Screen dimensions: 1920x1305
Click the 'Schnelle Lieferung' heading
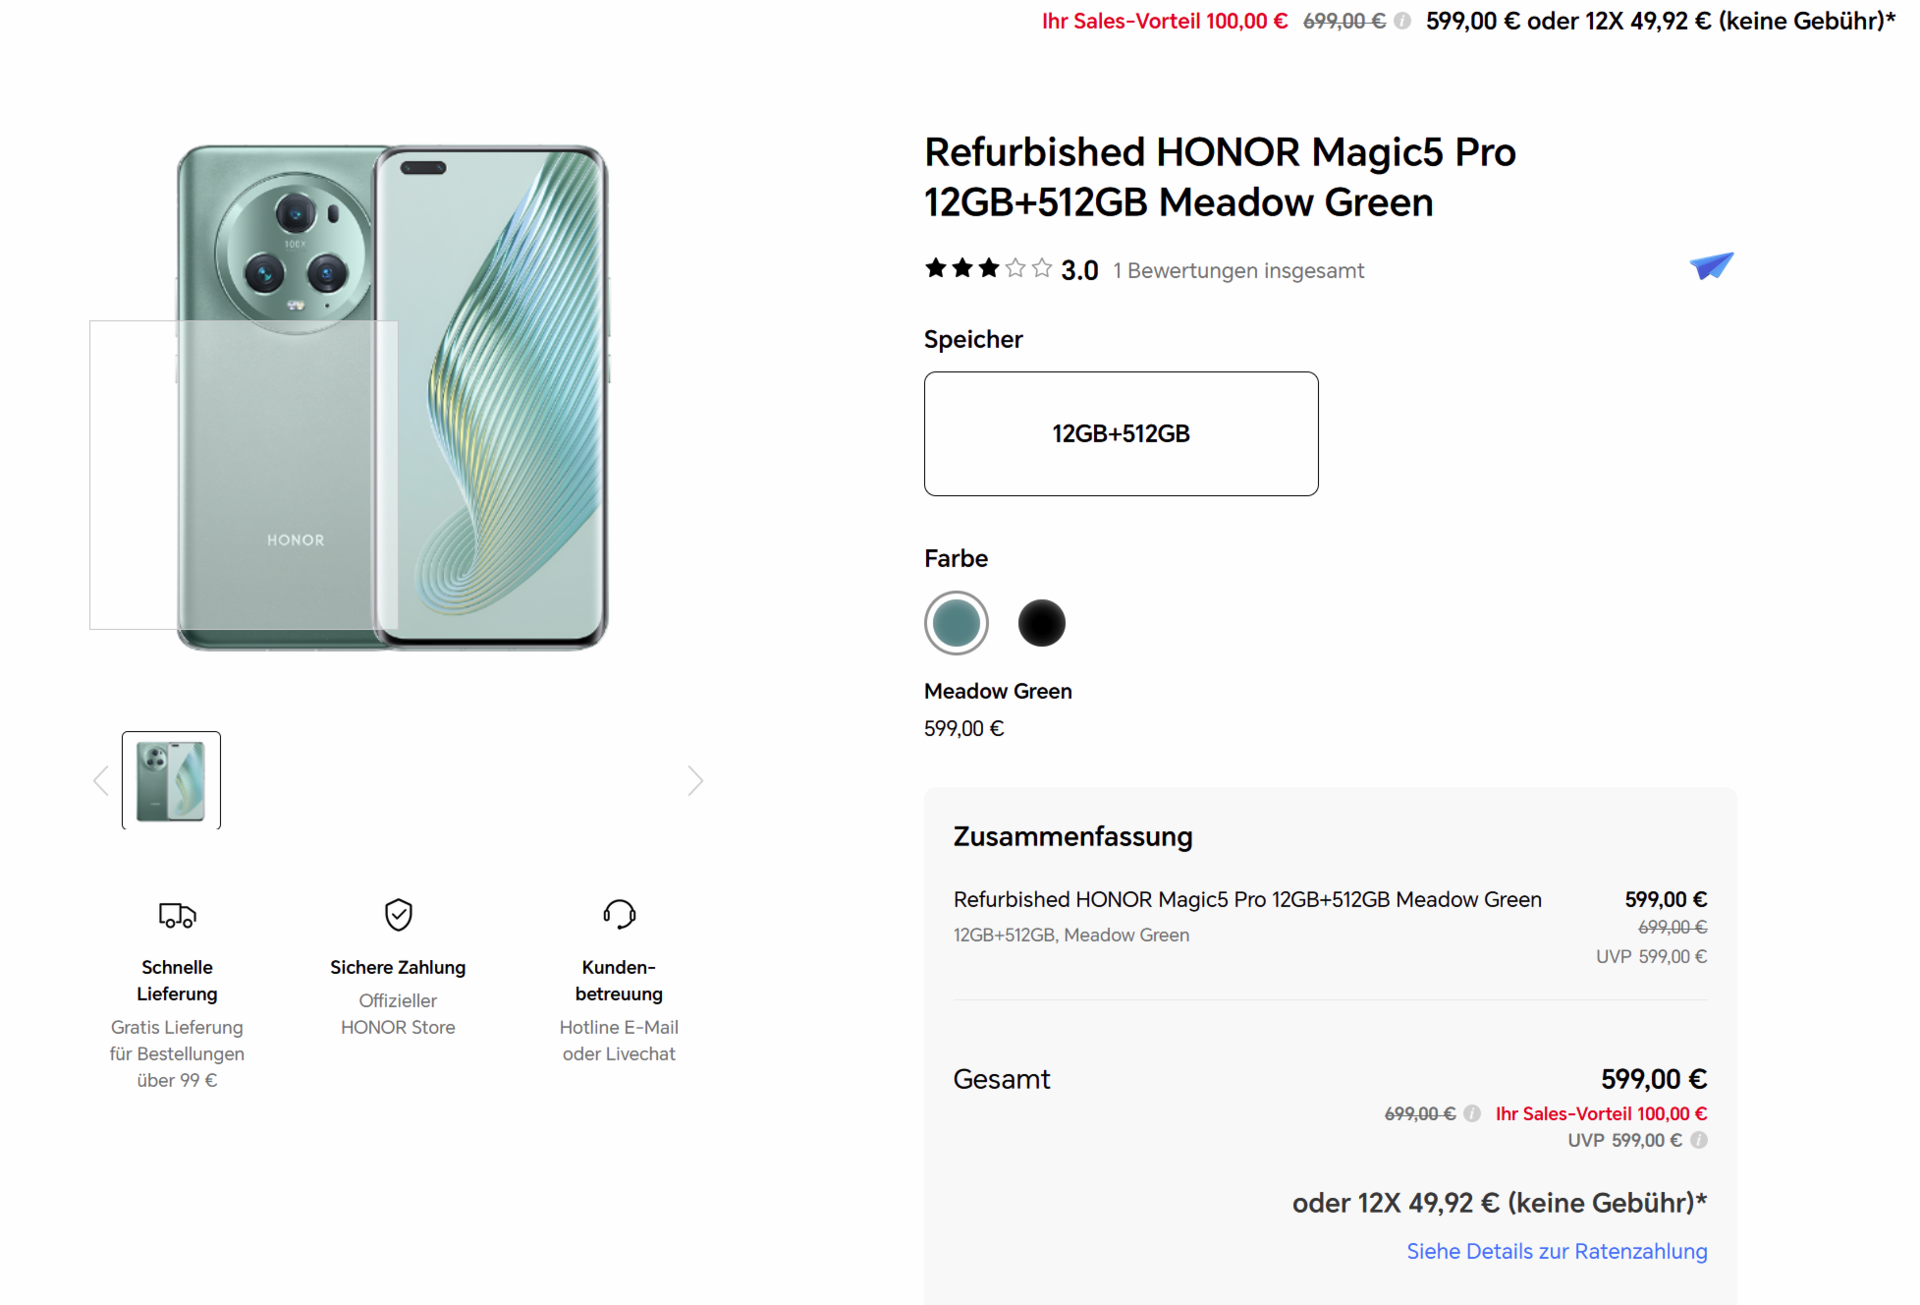(x=177, y=981)
